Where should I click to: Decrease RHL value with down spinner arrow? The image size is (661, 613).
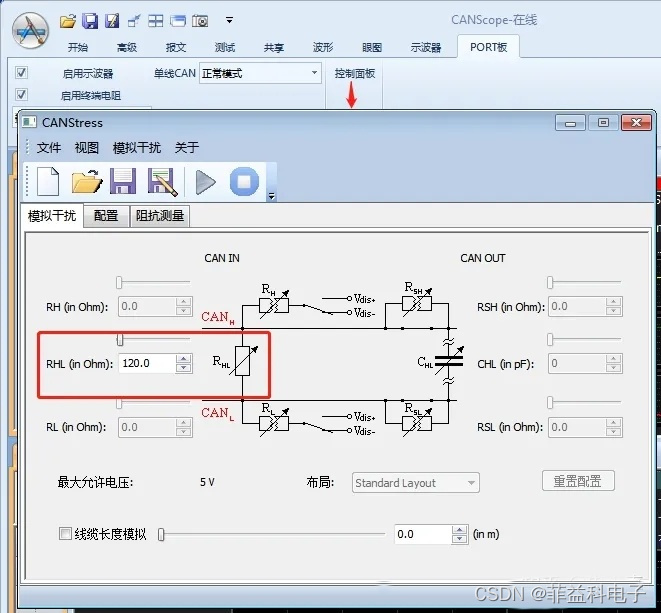click(x=183, y=368)
